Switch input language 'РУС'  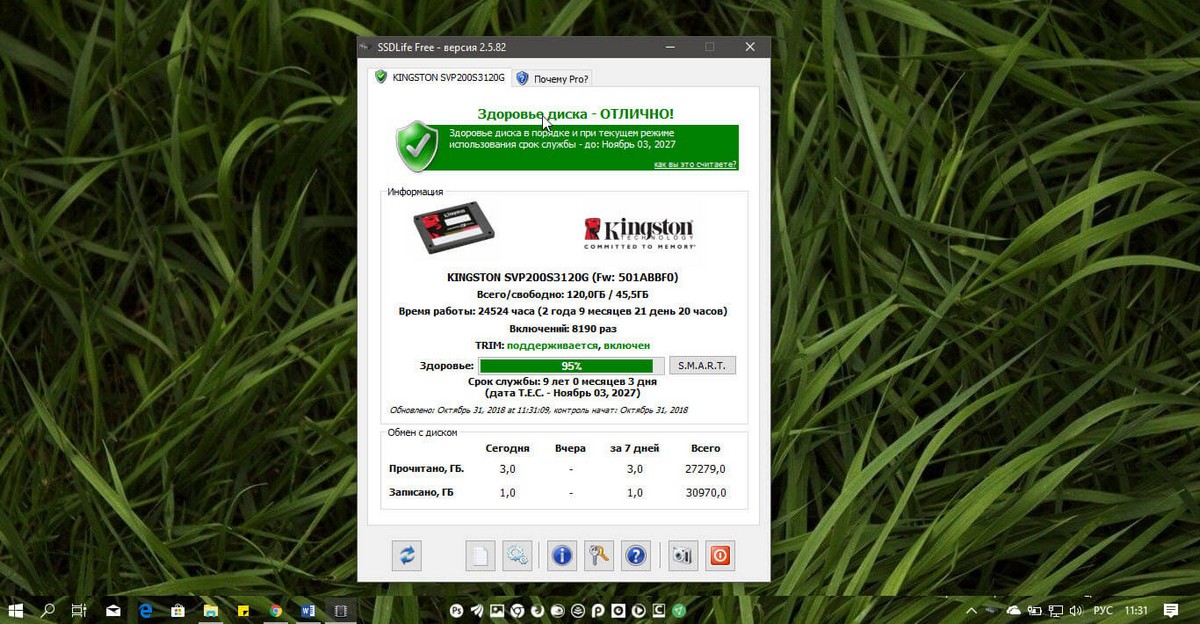pos(1103,609)
